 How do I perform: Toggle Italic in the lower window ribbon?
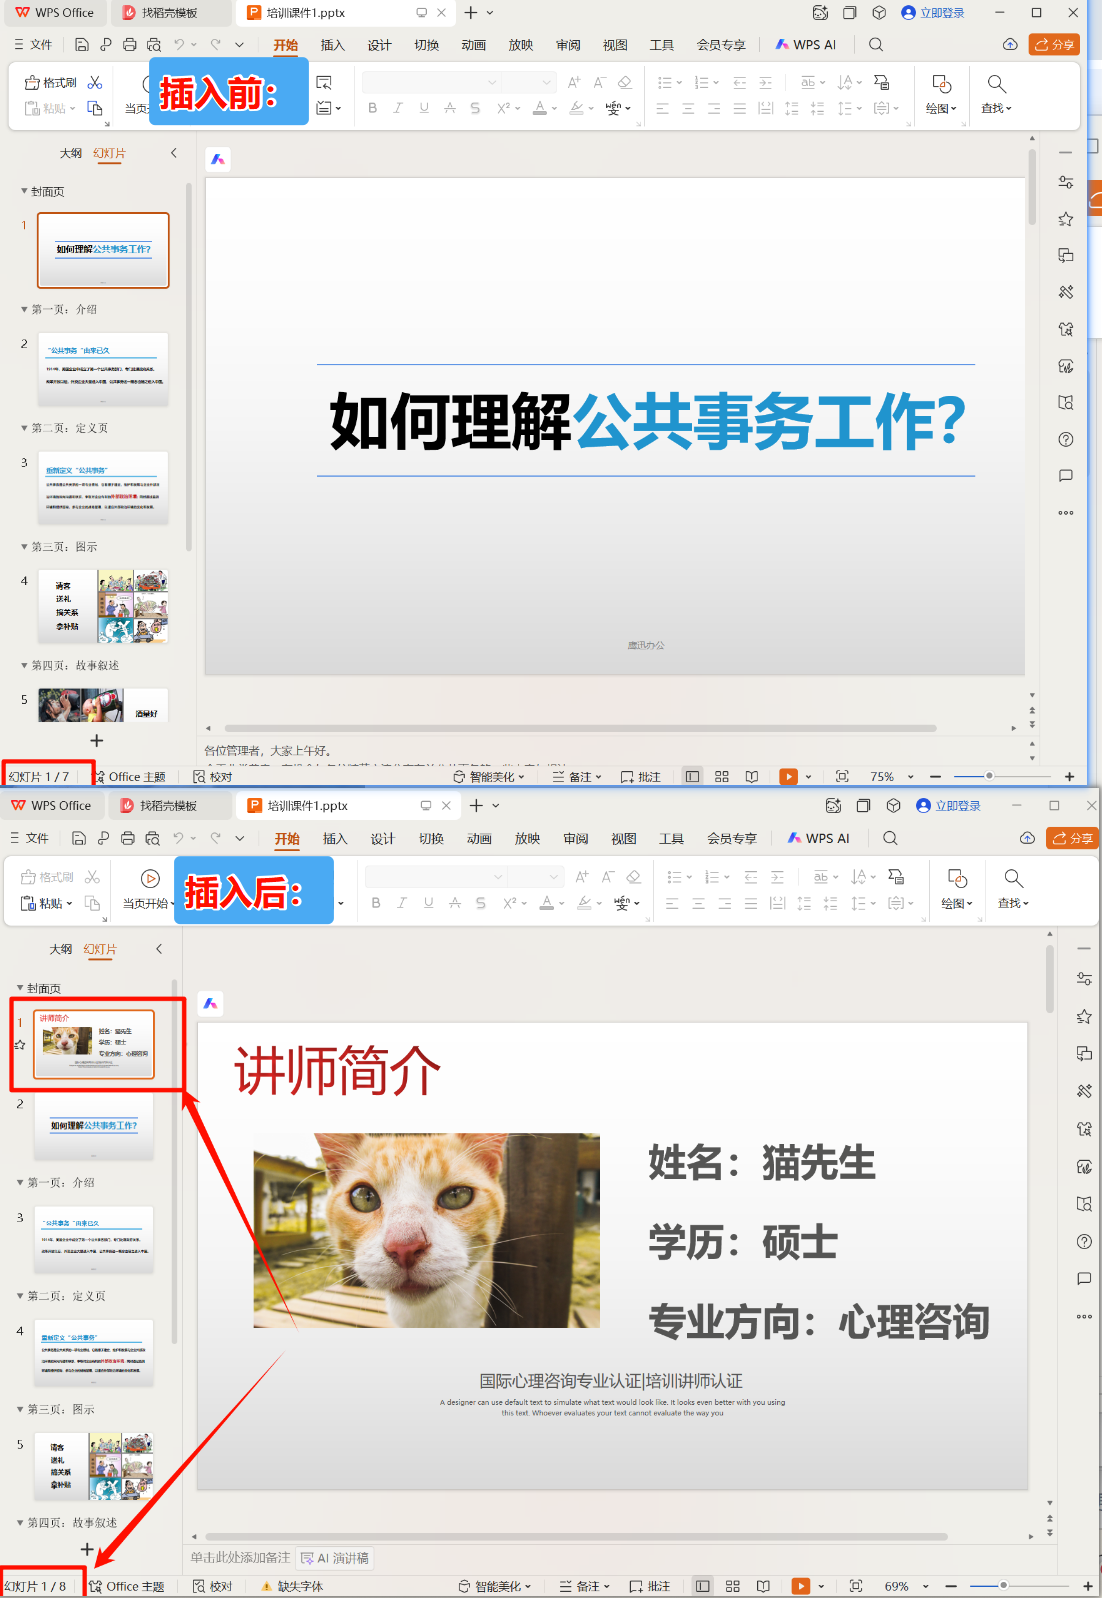402,903
